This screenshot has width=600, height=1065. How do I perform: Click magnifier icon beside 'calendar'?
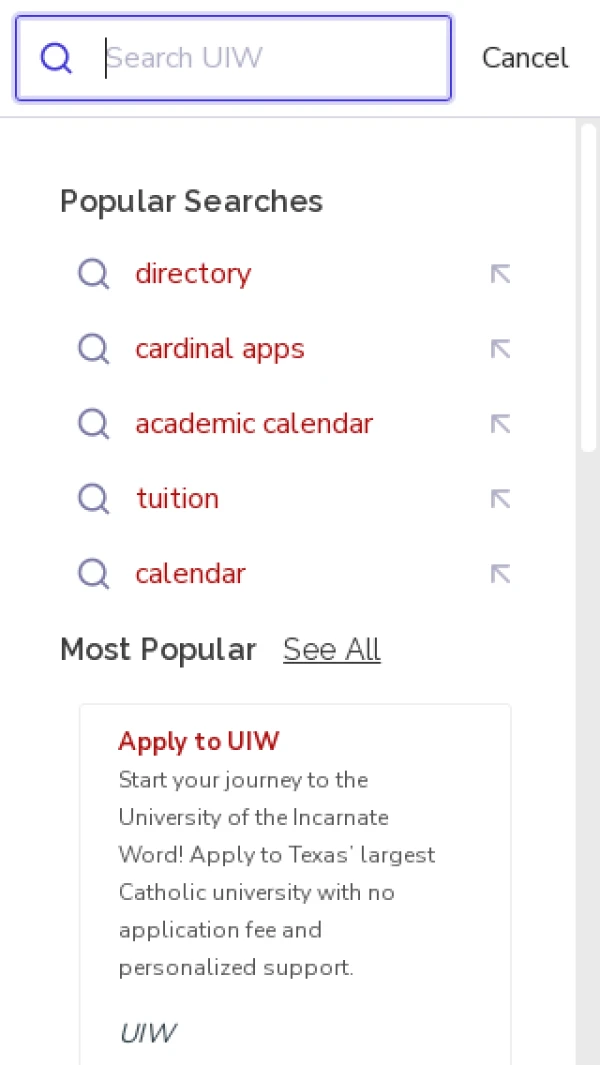[x=94, y=573]
